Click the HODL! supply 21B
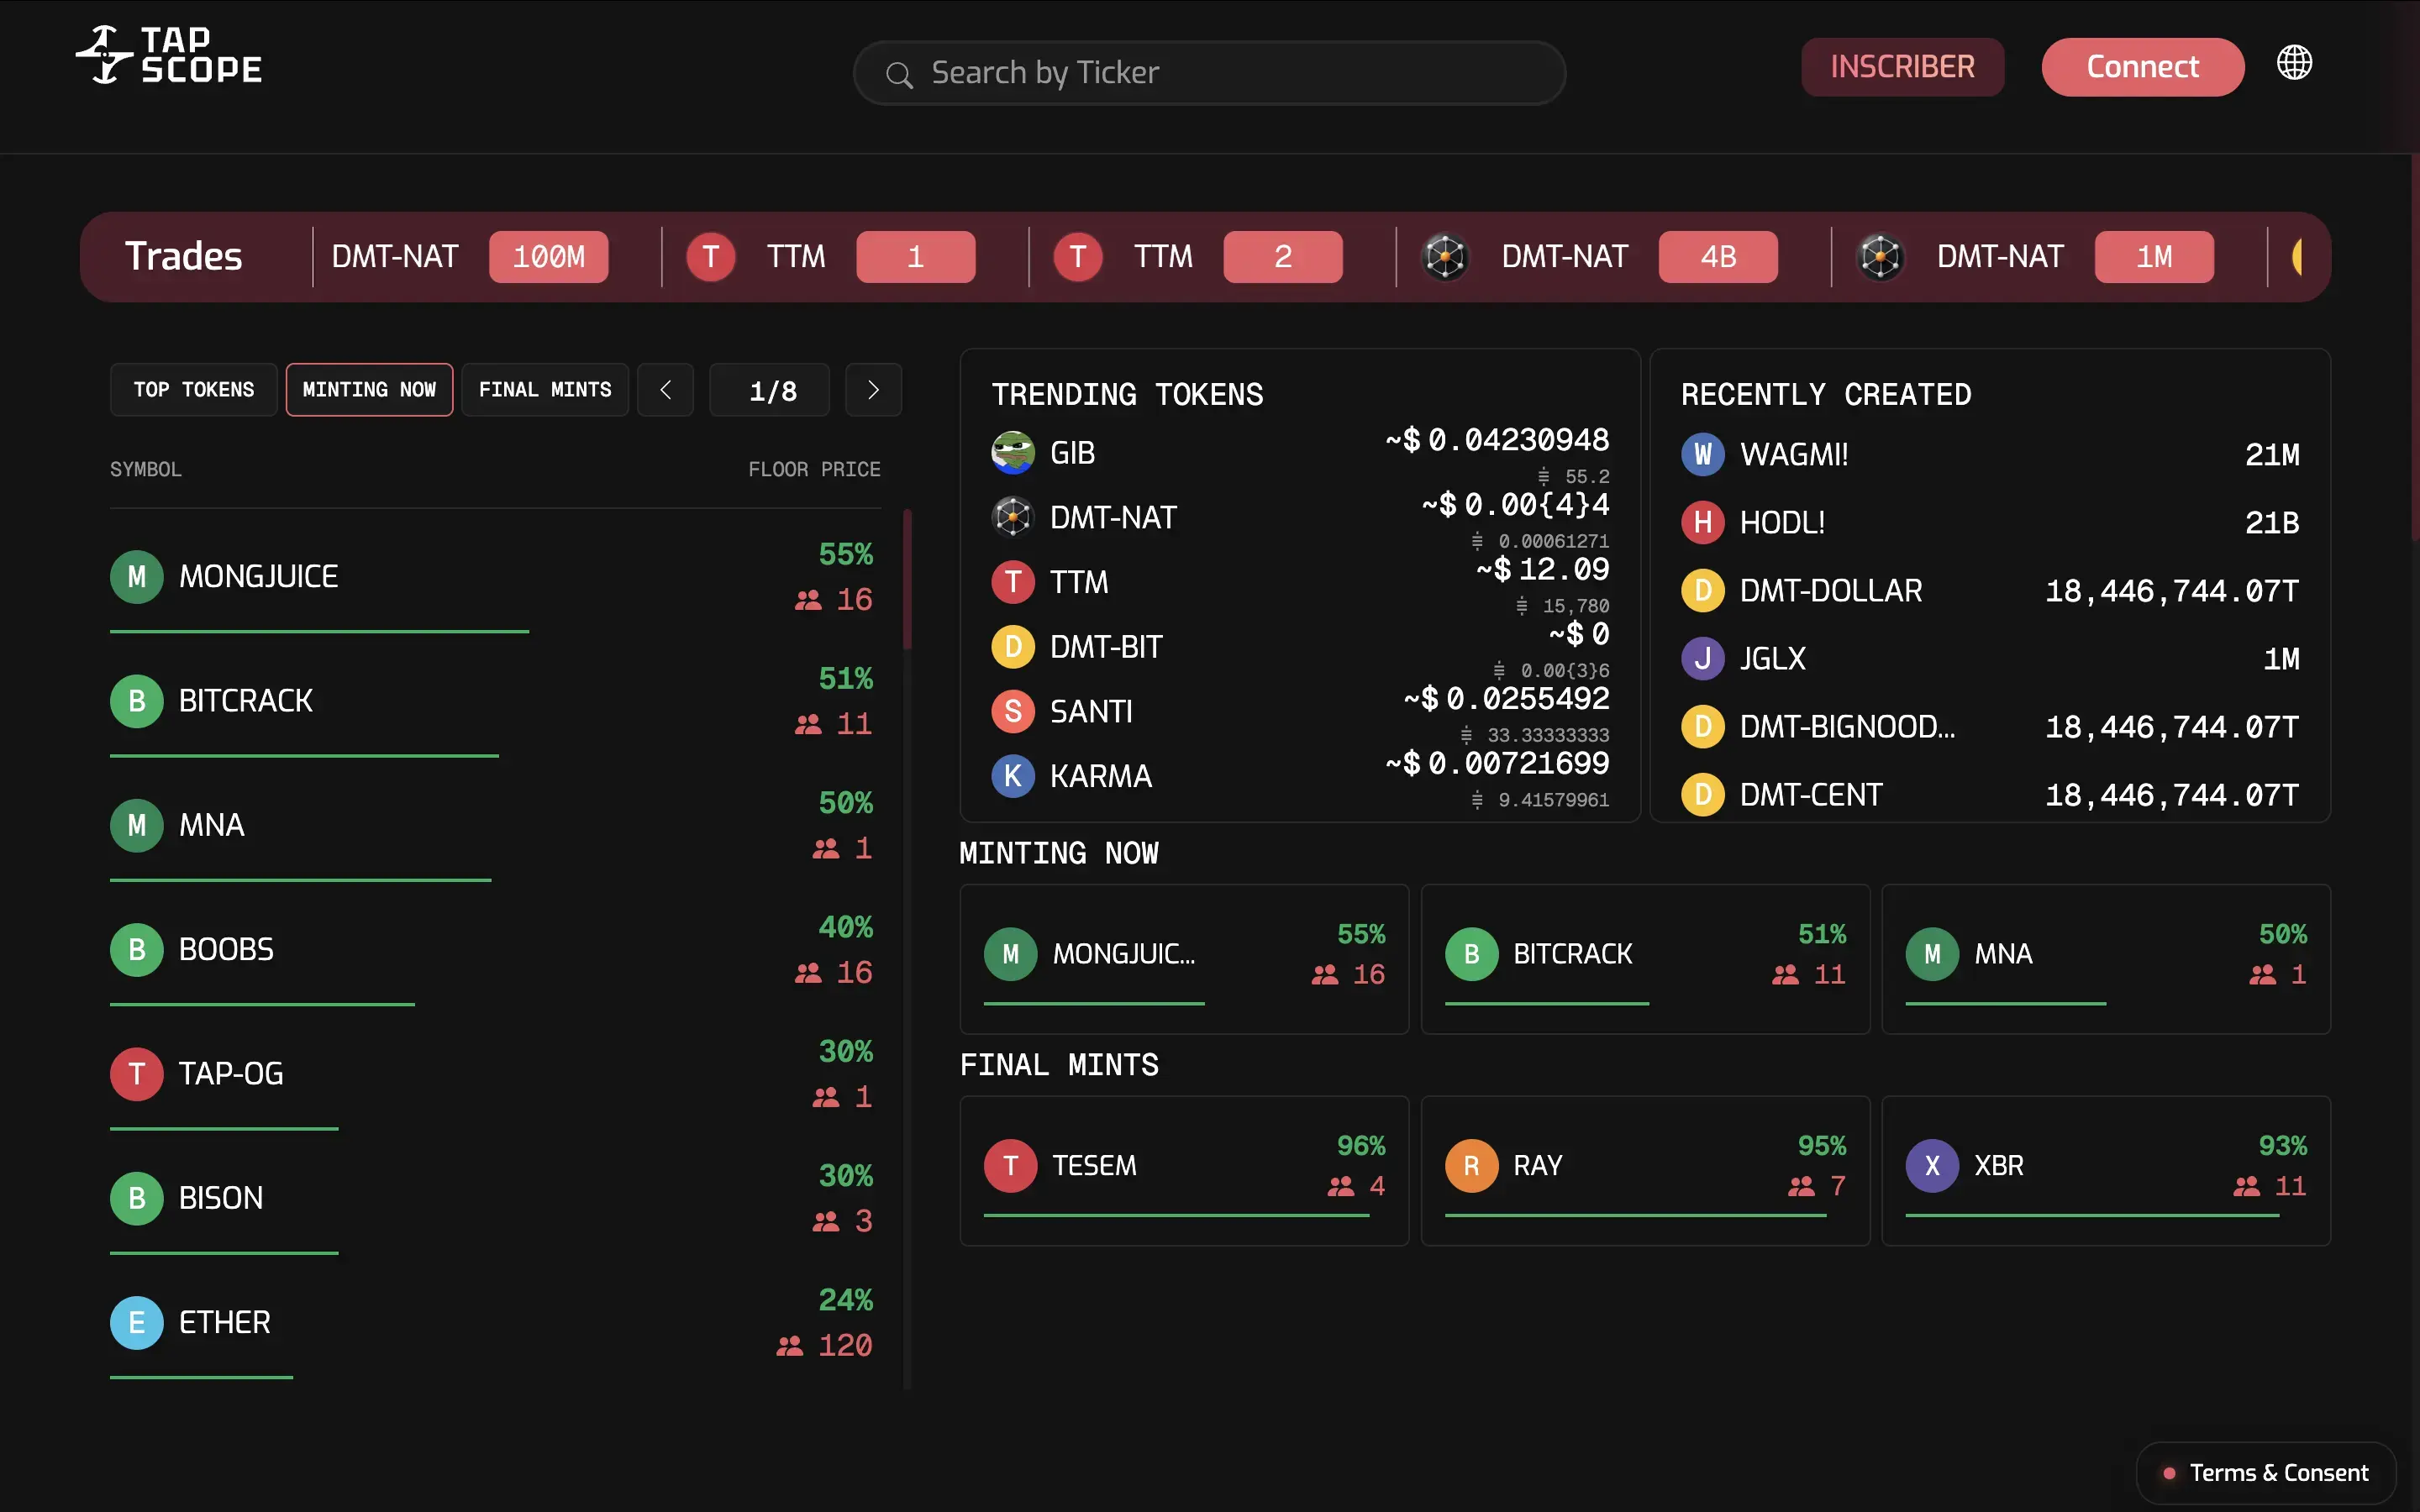The height and width of the screenshot is (1512, 2420). 2271,523
